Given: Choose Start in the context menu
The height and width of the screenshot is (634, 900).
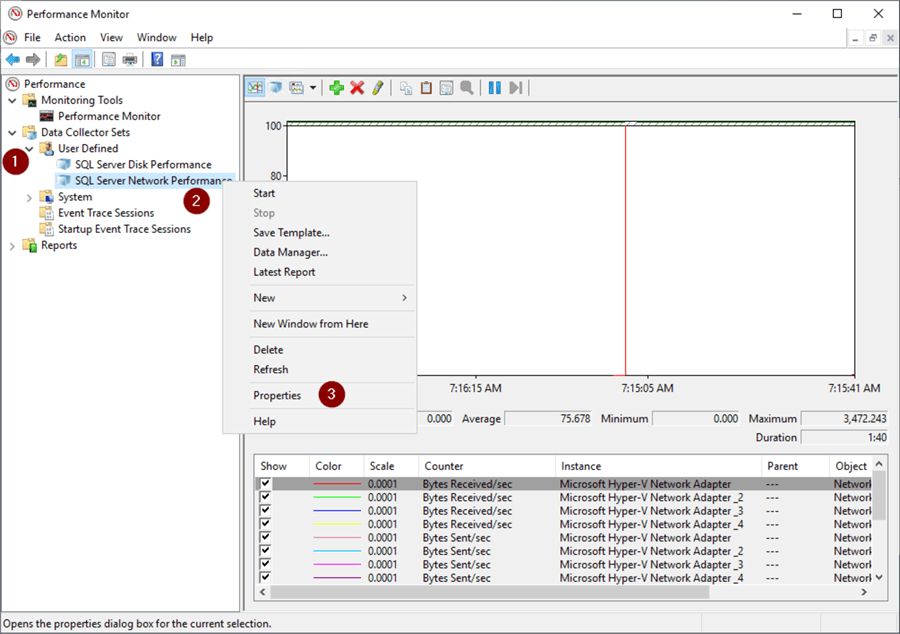Looking at the screenshot, I should (319, 193).
